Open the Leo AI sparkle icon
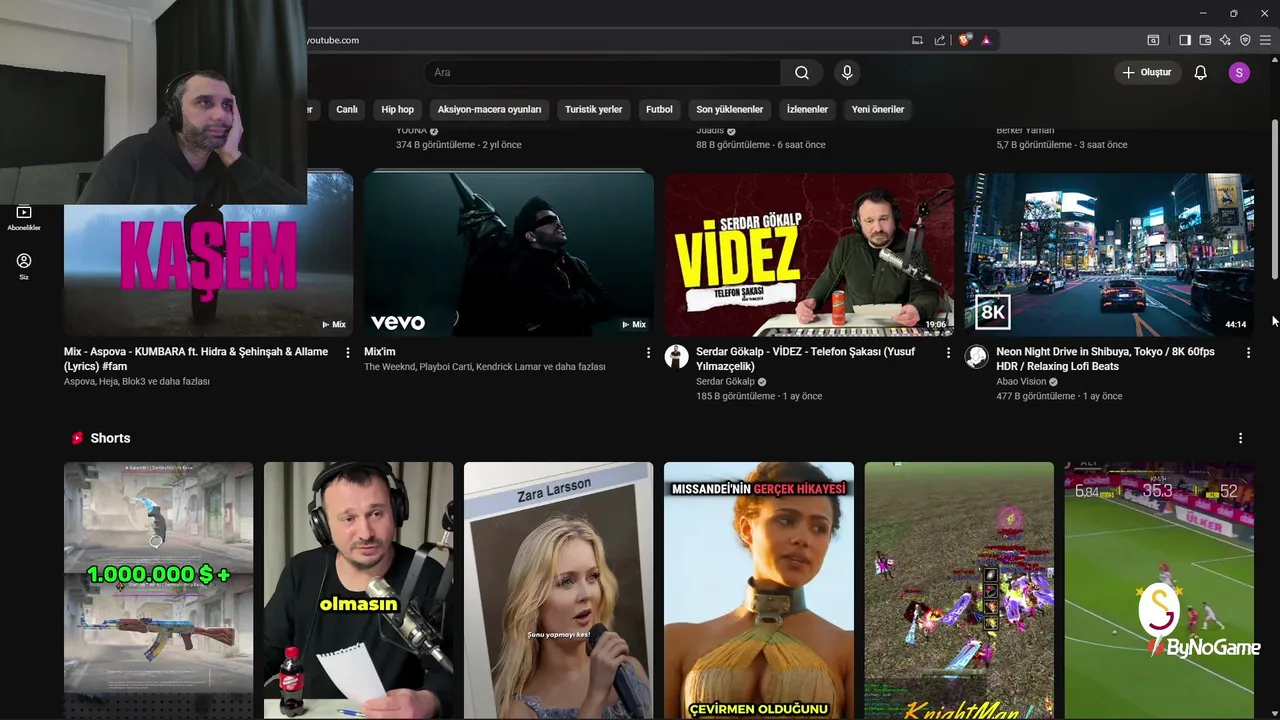This screenshot has height=720, width=1280. [x=1225, y=40]
